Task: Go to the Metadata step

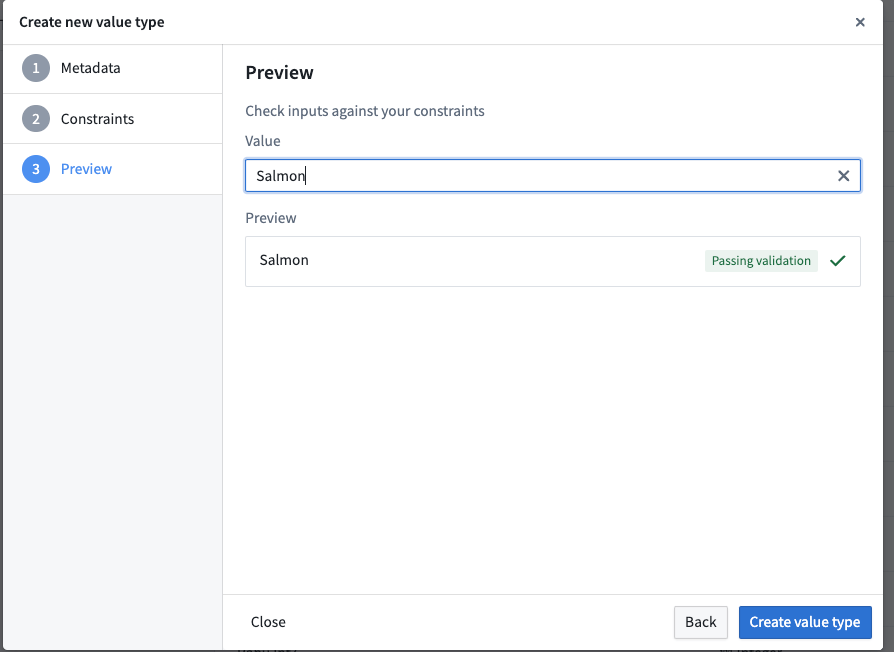Action: pyautogui.click(x=90, y=69)
